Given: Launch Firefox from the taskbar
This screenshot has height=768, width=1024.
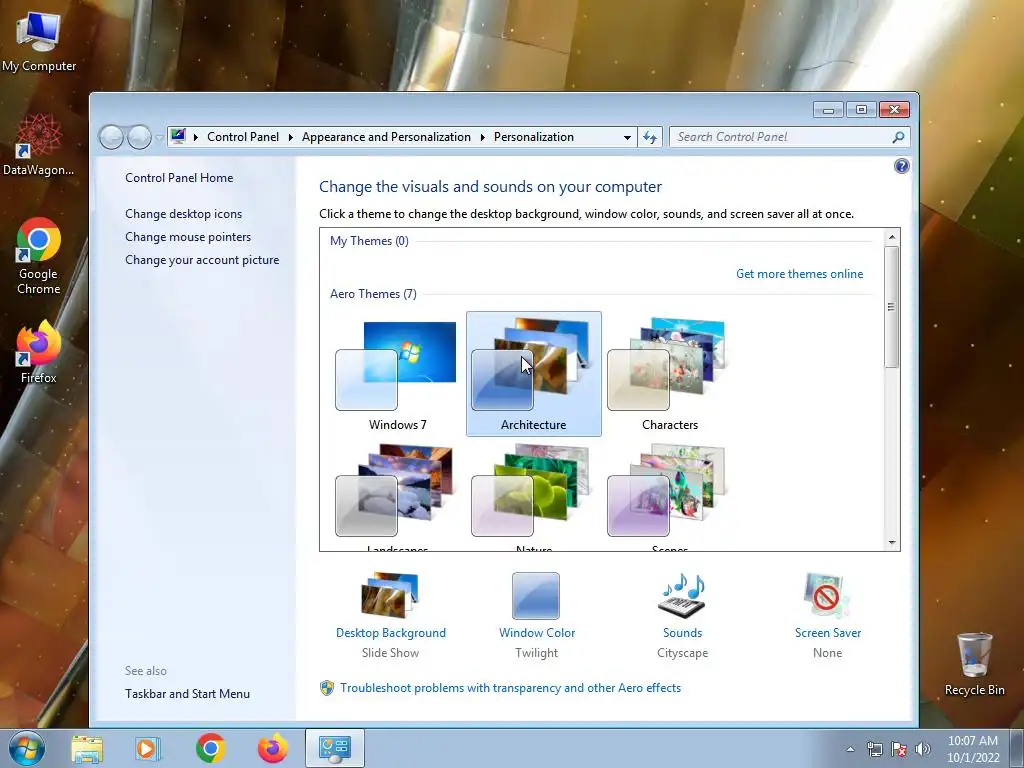Looking at the screenshot, I should coord(272,748).
